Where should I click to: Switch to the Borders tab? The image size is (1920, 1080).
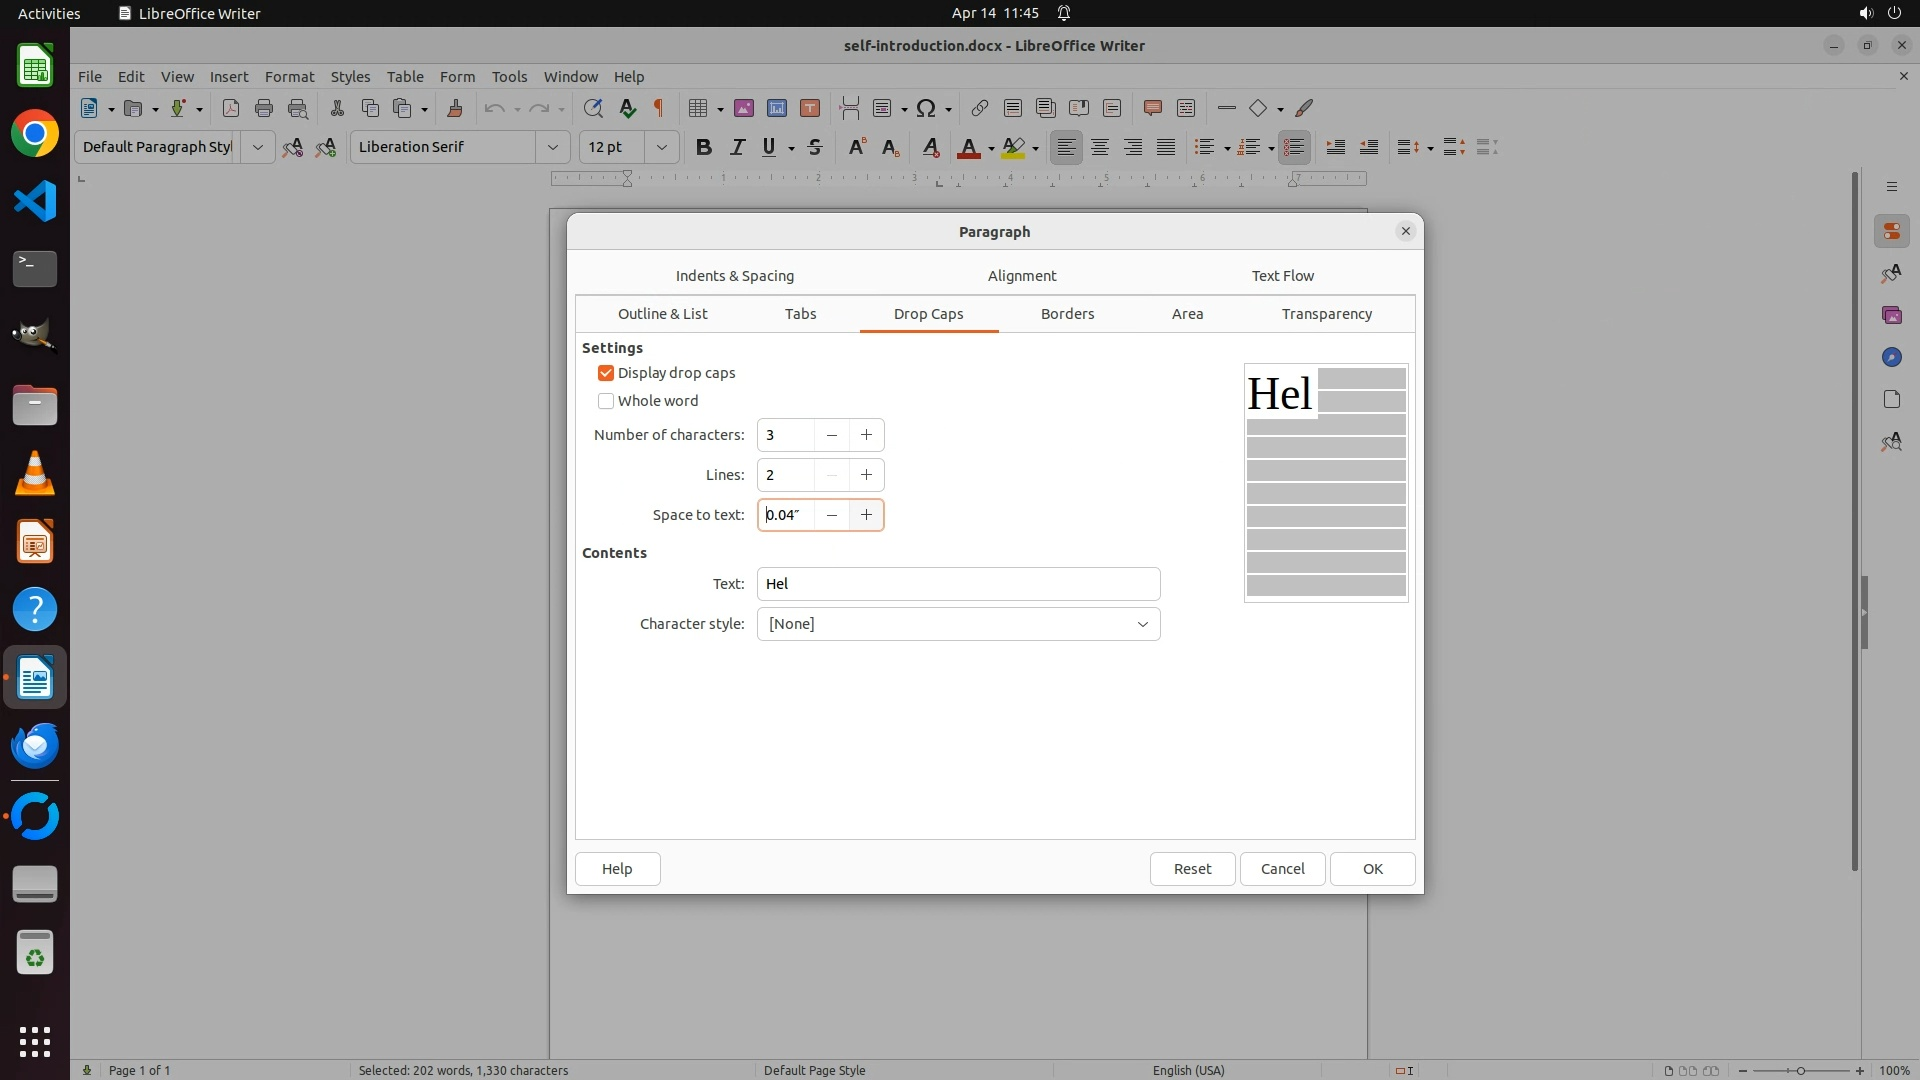pyautogui.click(x=1067, y=314)
